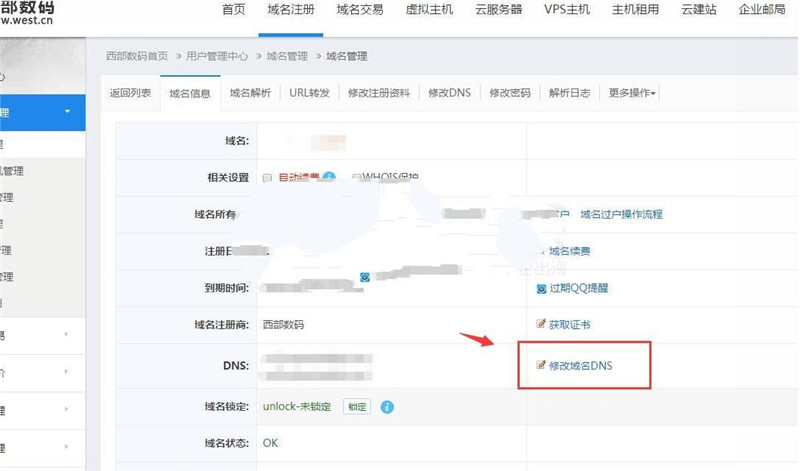Click the unlock-未锁定 status text
This screenshot has width=800, height=471.
coord(297,407)
